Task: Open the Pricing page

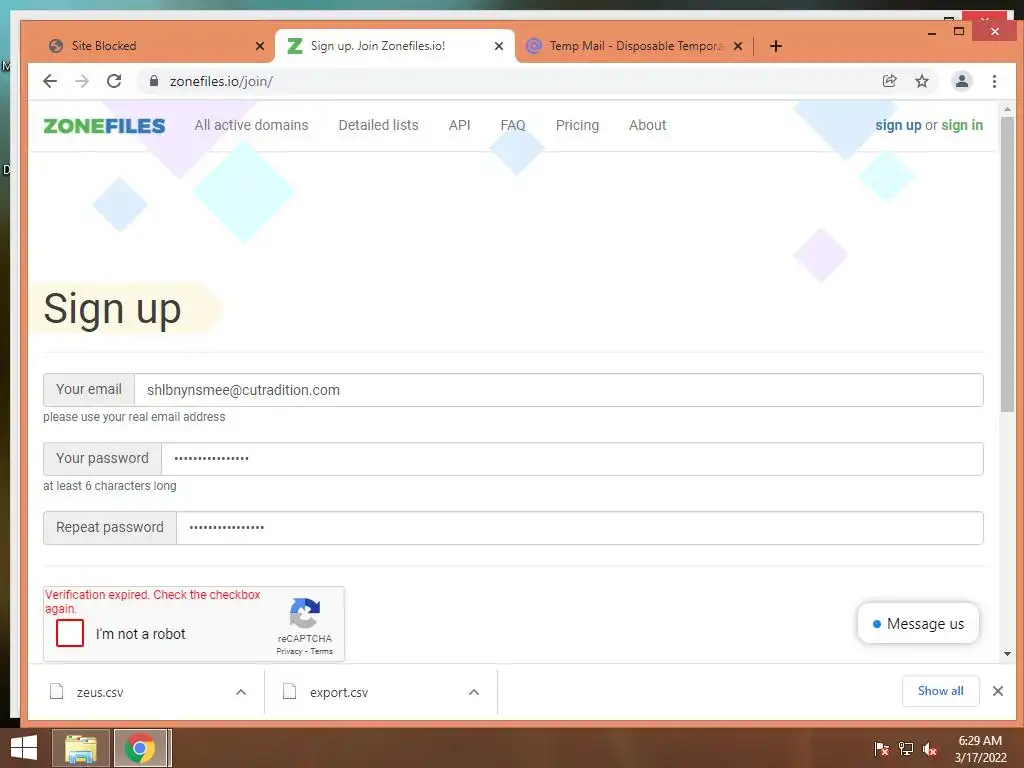Action: point(577,125)
